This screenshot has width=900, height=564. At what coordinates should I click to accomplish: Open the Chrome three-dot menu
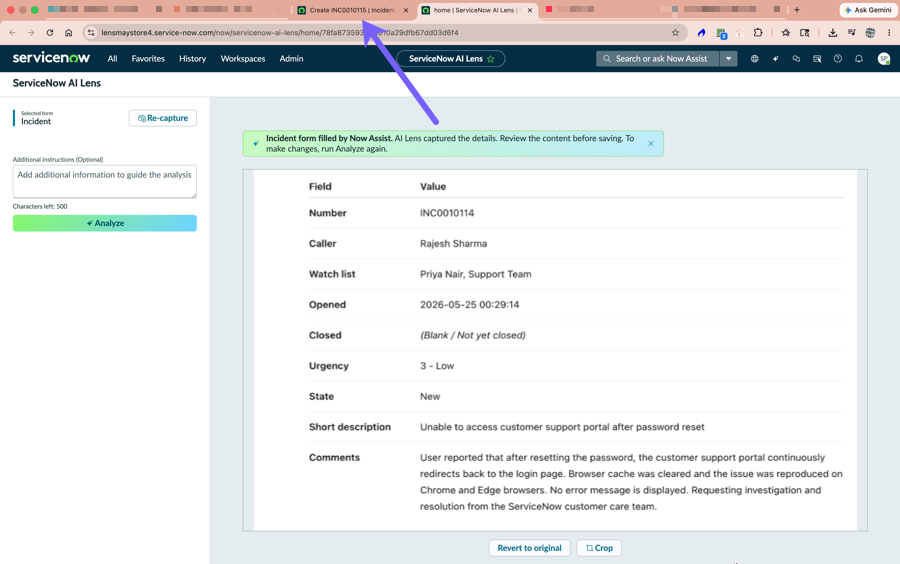tap(889, 33)
